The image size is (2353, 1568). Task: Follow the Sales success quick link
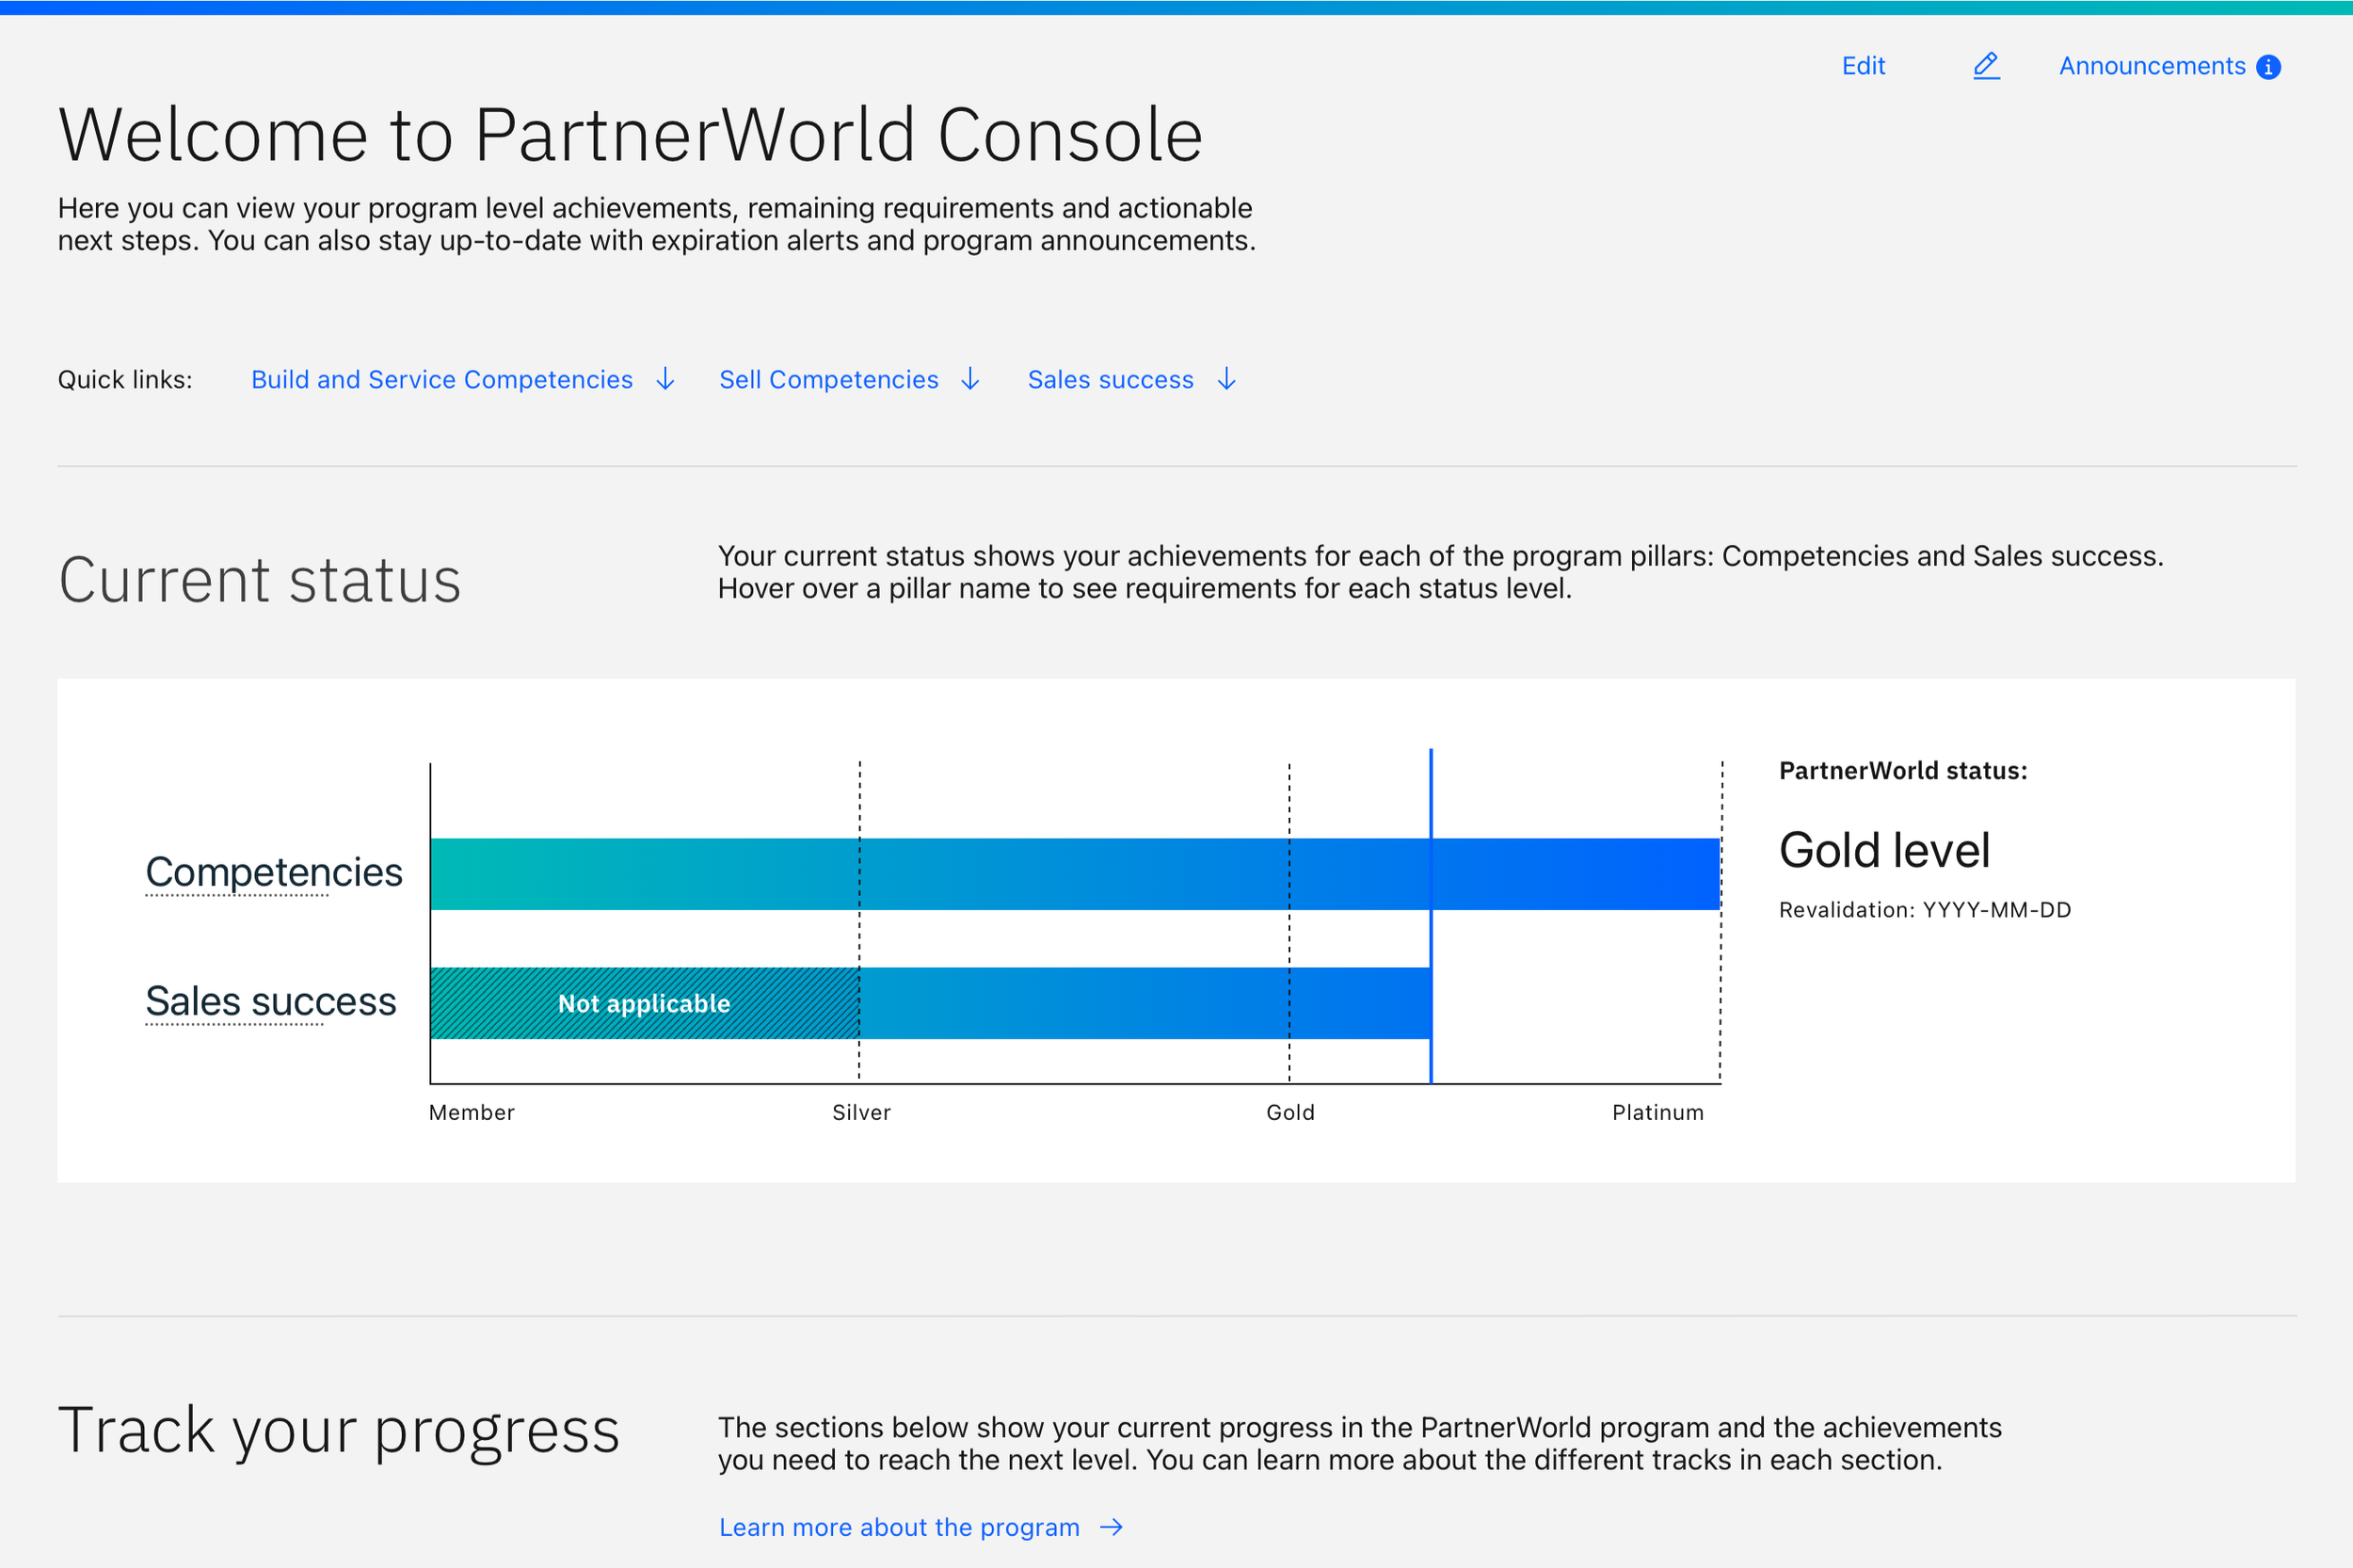(x=1110, y=380)
